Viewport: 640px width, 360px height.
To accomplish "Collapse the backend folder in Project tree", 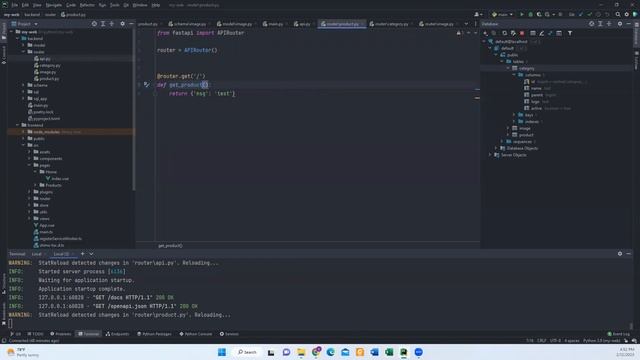I will 18,38.
